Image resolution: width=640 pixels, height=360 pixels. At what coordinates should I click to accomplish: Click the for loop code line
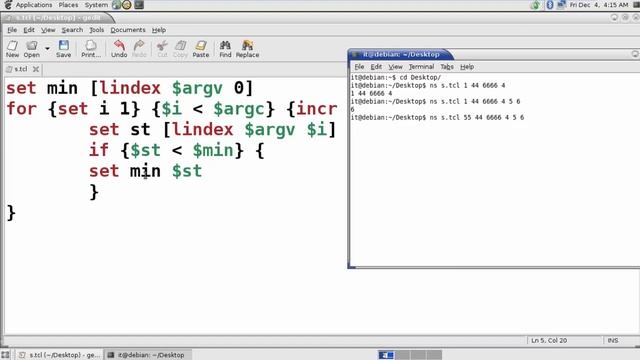click(172, 109)
